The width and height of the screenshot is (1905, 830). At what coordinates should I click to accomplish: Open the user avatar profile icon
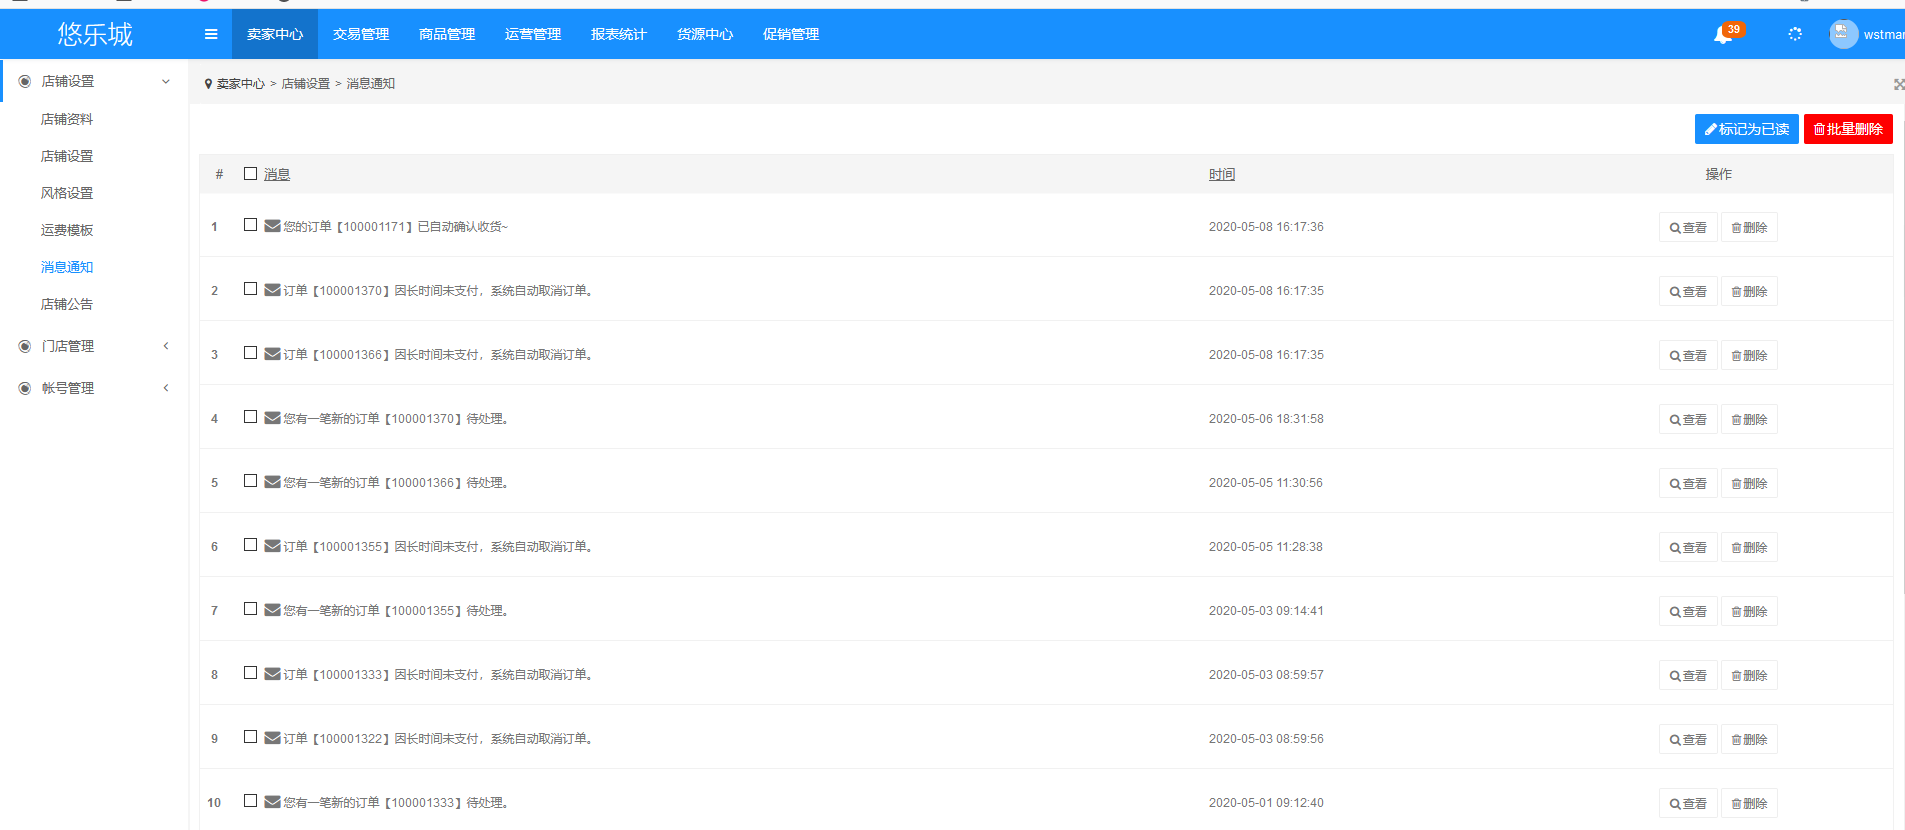[1843, 34]
